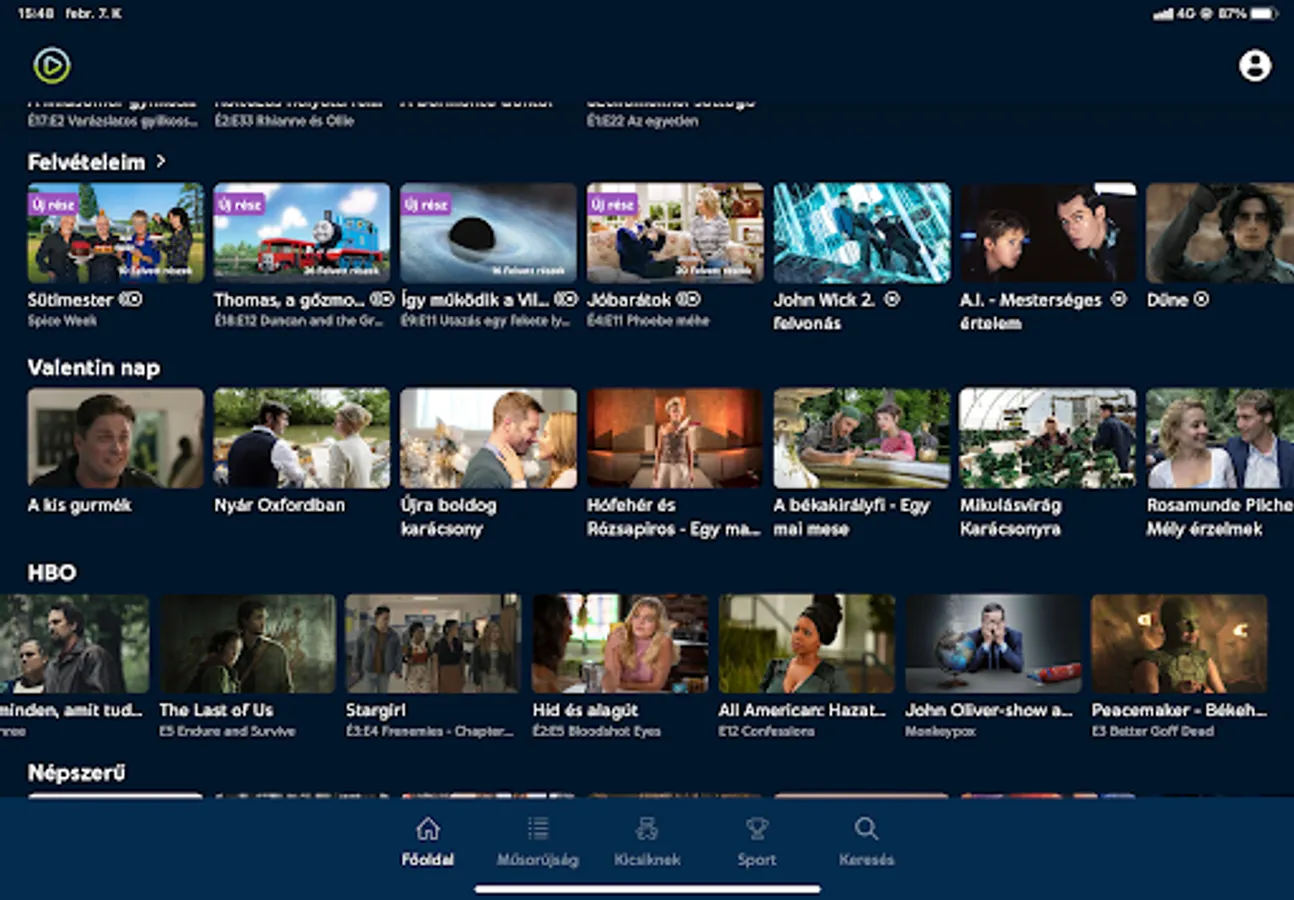Click 'E3 Better Goff Dead' subtitle

tap(1152, 731)
